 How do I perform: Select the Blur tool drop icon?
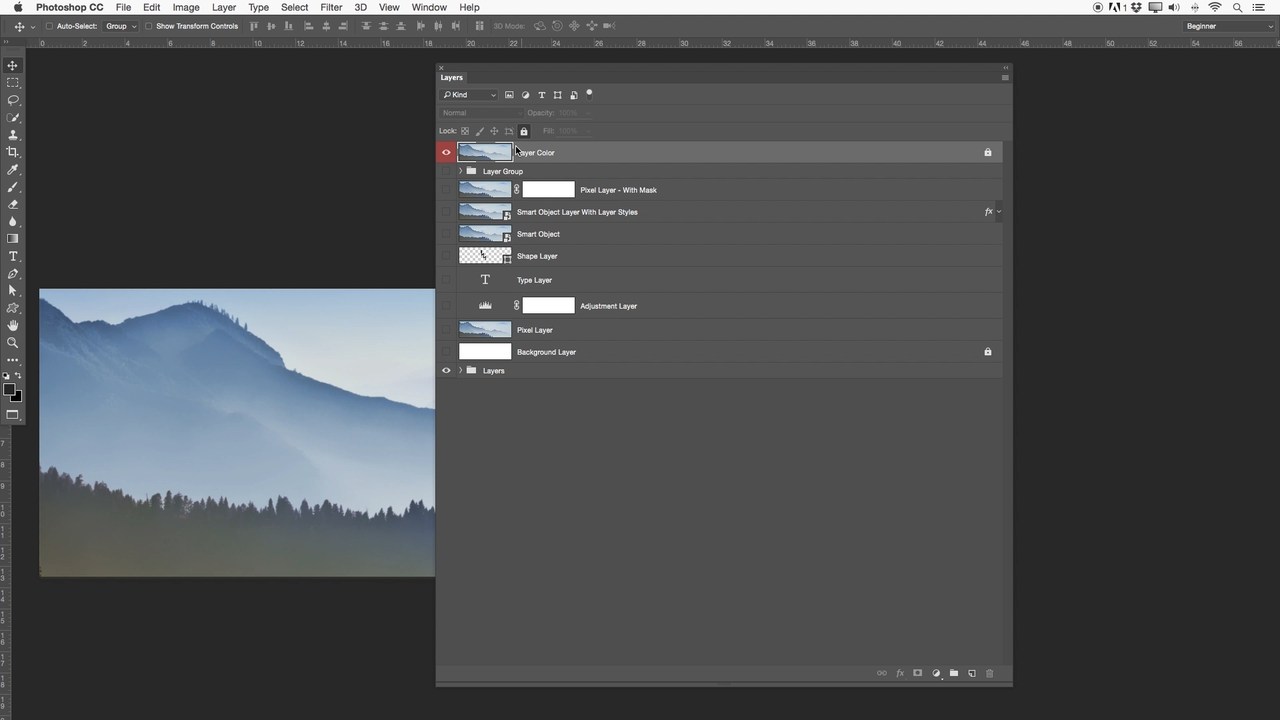[13, 221]
